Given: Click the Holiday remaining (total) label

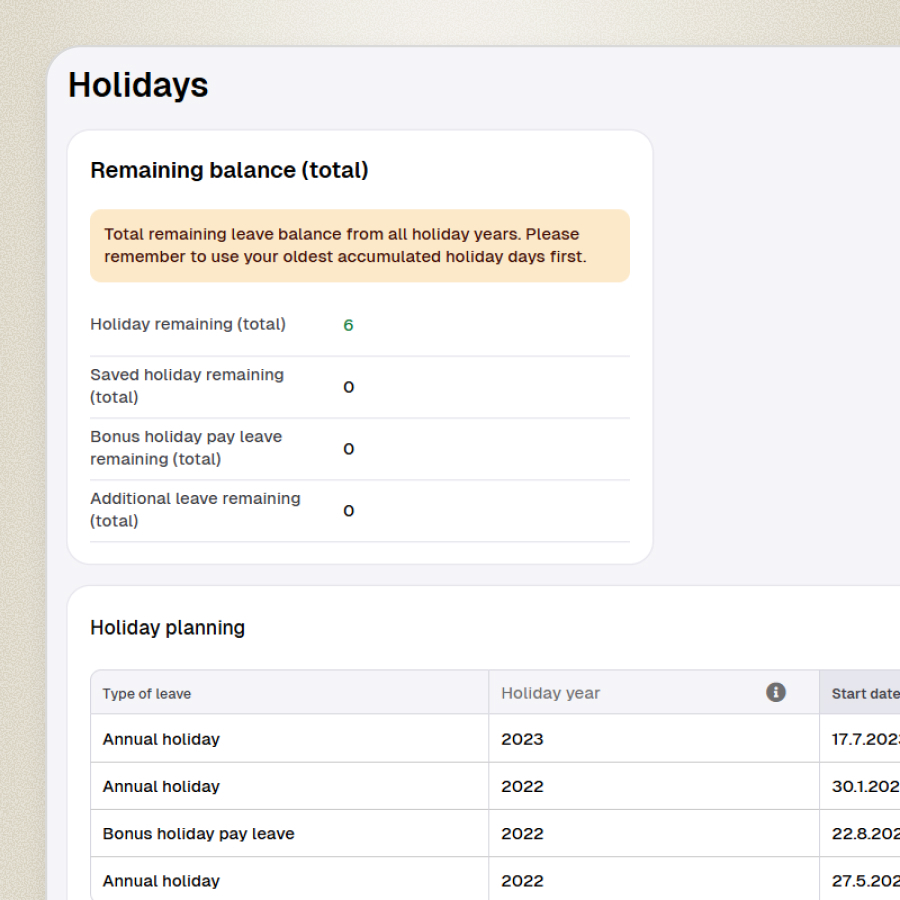Looking at the screenshot, I should 188,324.
